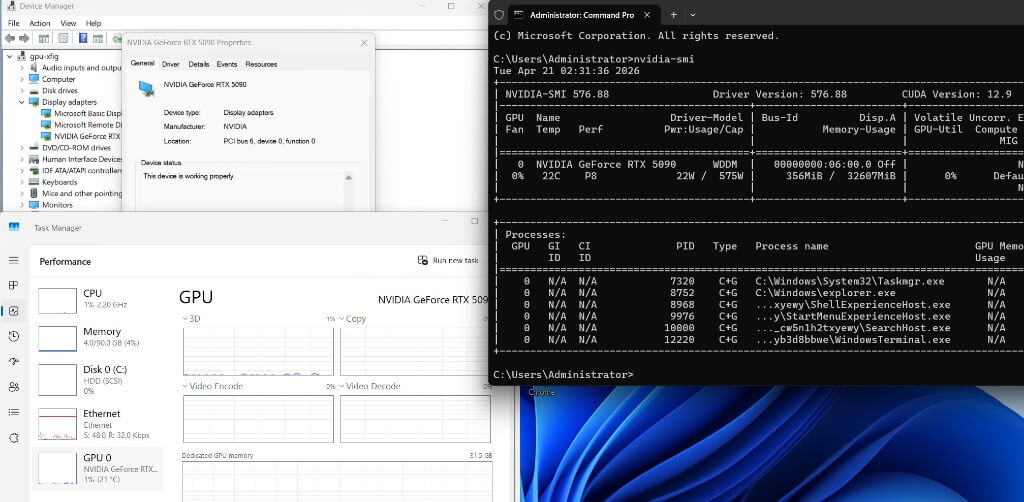Select Administrator: Command Pro terminal tab

point(583,14)
